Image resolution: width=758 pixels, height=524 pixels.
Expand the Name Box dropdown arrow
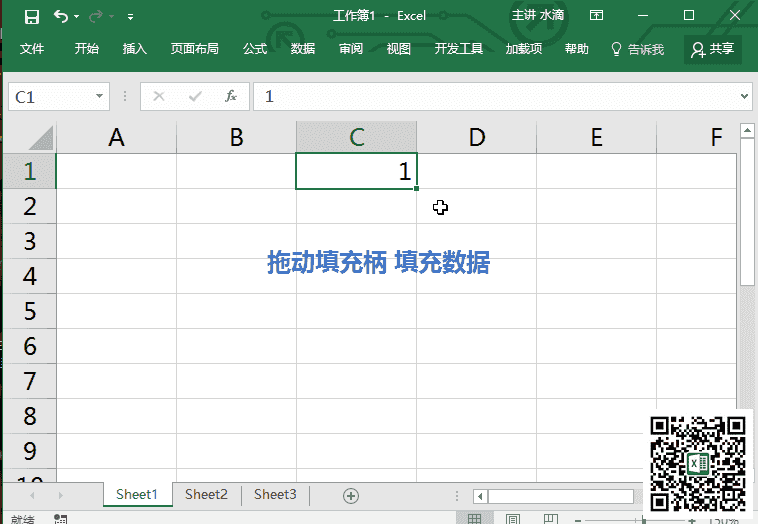(x=100, y=96)
